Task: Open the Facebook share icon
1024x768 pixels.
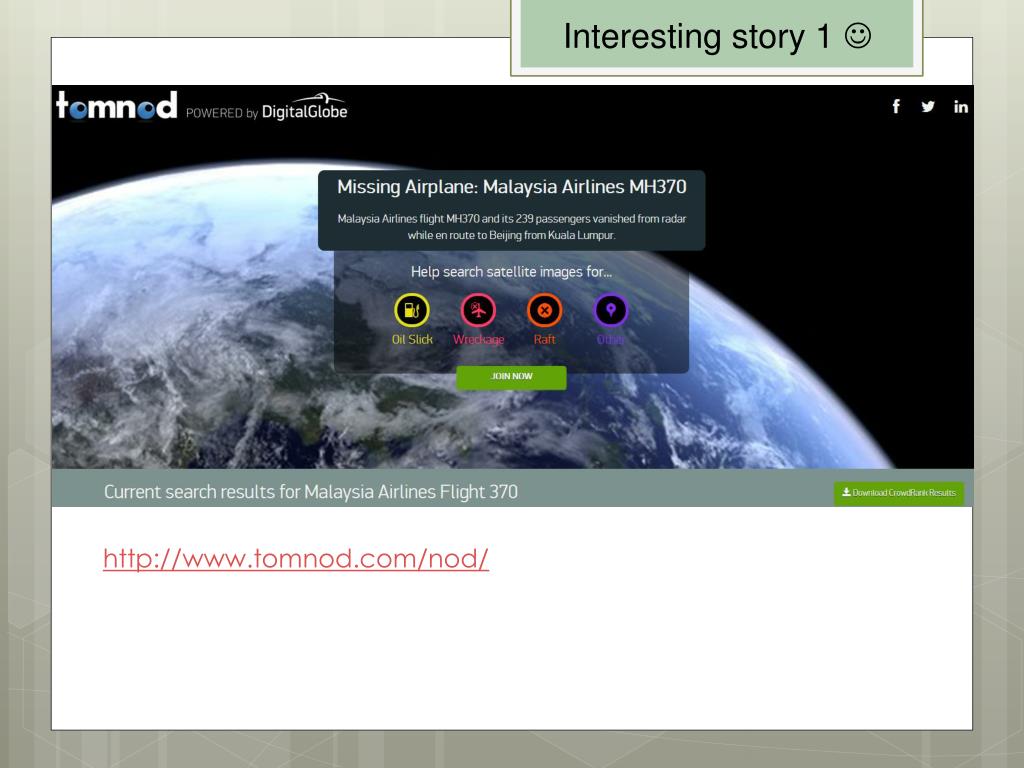Action: click(896, 106)
